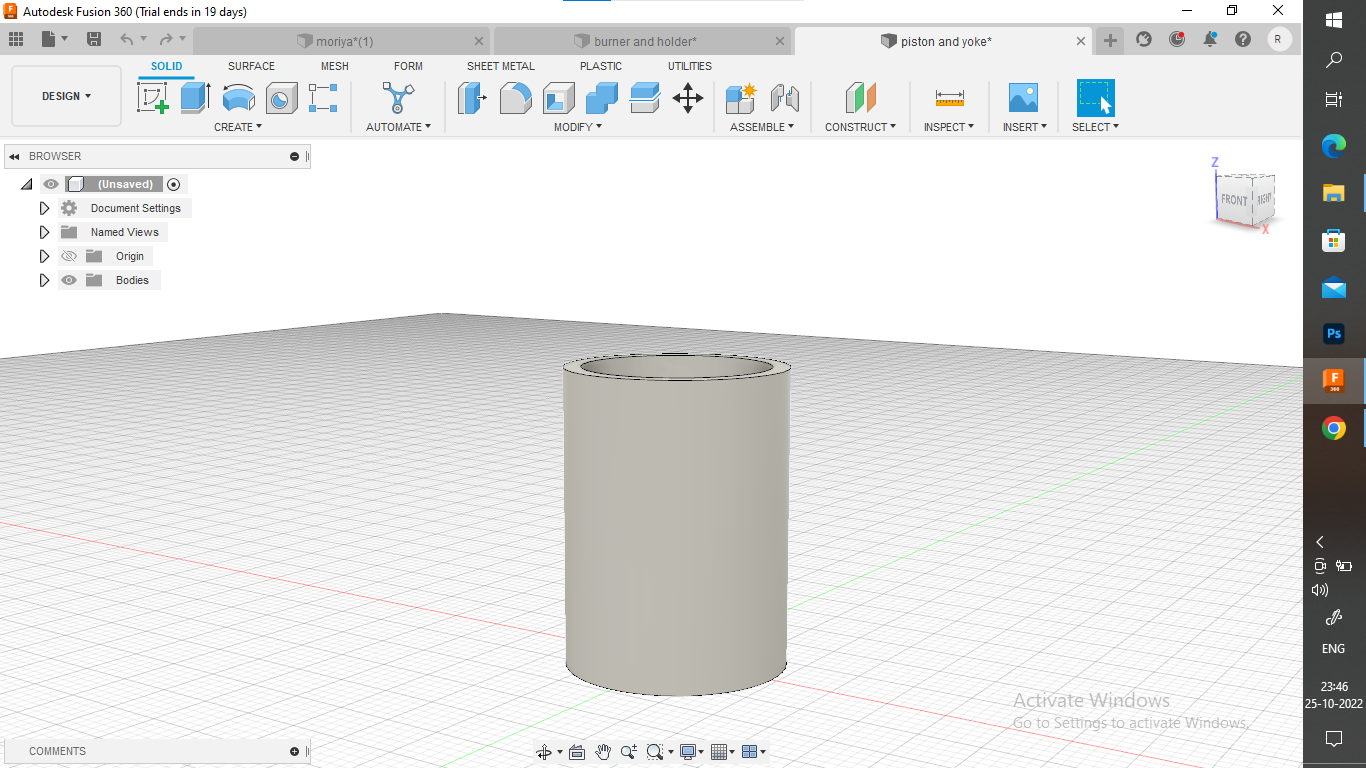Select the Create Sketch tool
The image size is (1366, 768).
pyautogui.click(x=153, y=98)
